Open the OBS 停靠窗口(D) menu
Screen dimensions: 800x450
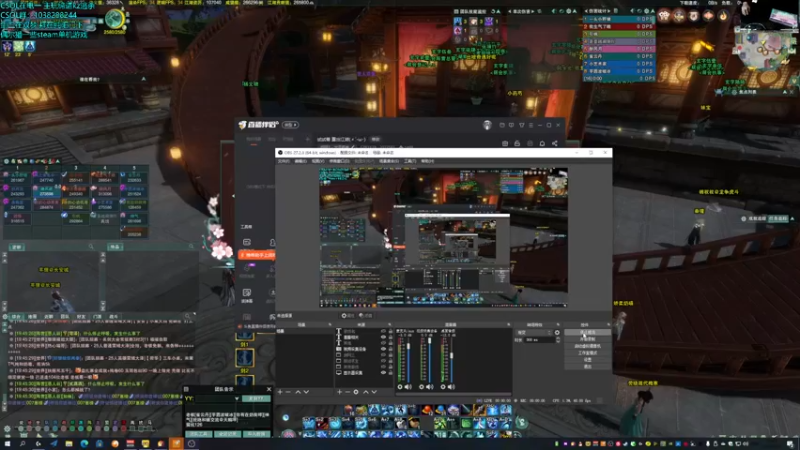point(339,161)
